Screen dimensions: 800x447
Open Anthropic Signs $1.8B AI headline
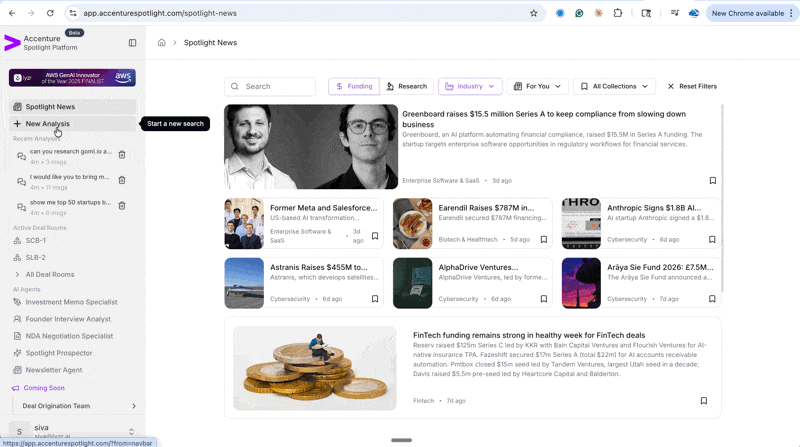(654, 208)
